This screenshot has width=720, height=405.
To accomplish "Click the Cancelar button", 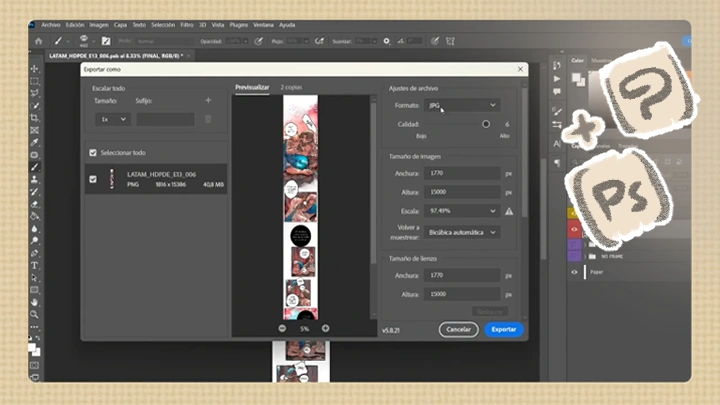I will [x=458, y=329].
